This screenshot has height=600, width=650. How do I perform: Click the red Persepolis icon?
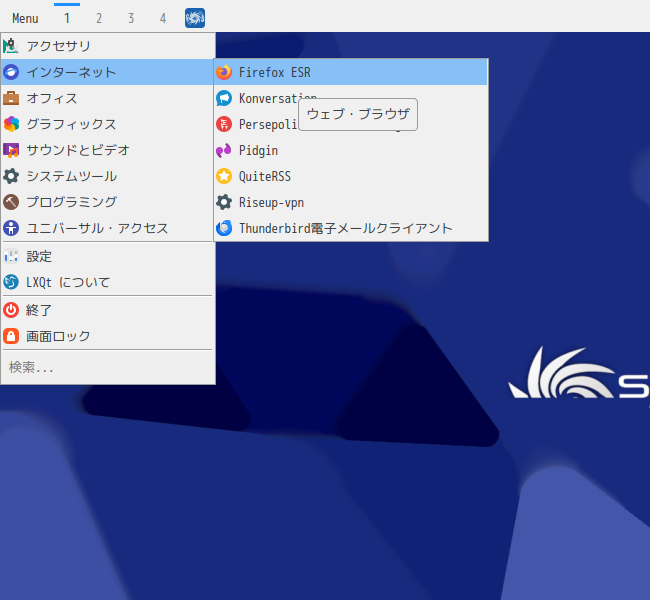(x=224, y=124)
